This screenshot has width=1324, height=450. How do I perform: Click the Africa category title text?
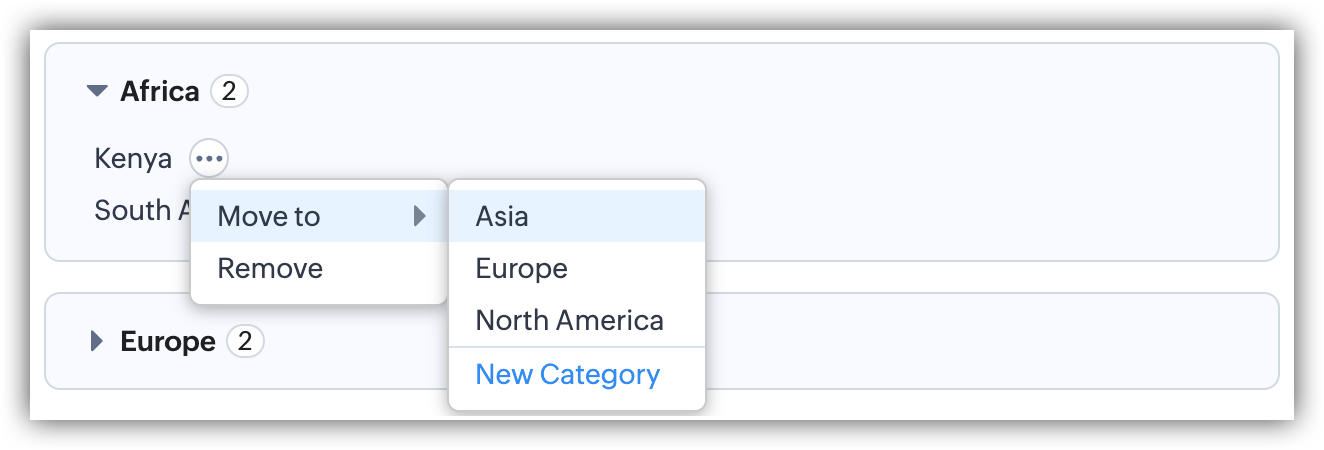160,92
